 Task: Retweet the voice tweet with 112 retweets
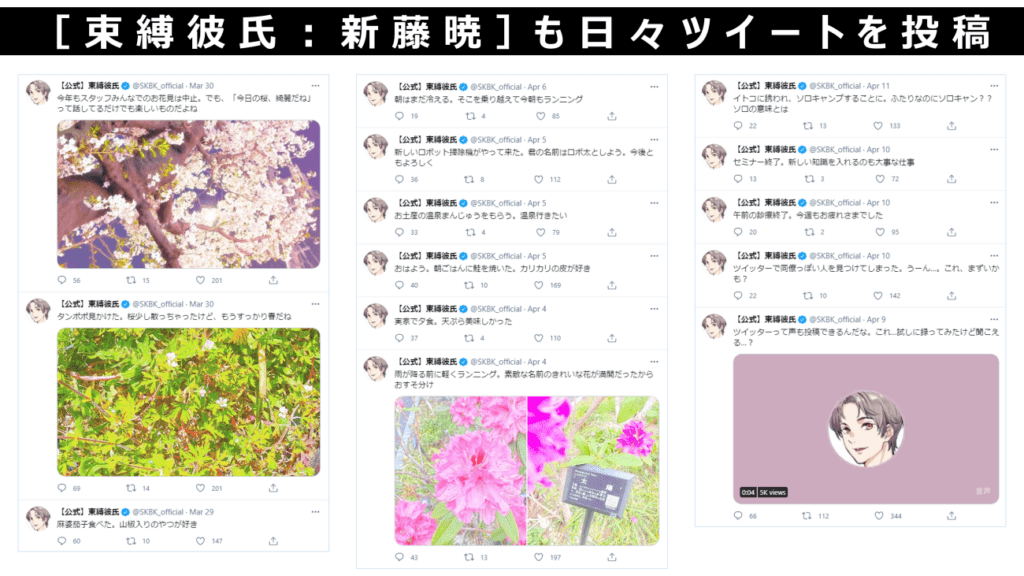(x=807, y=515)
